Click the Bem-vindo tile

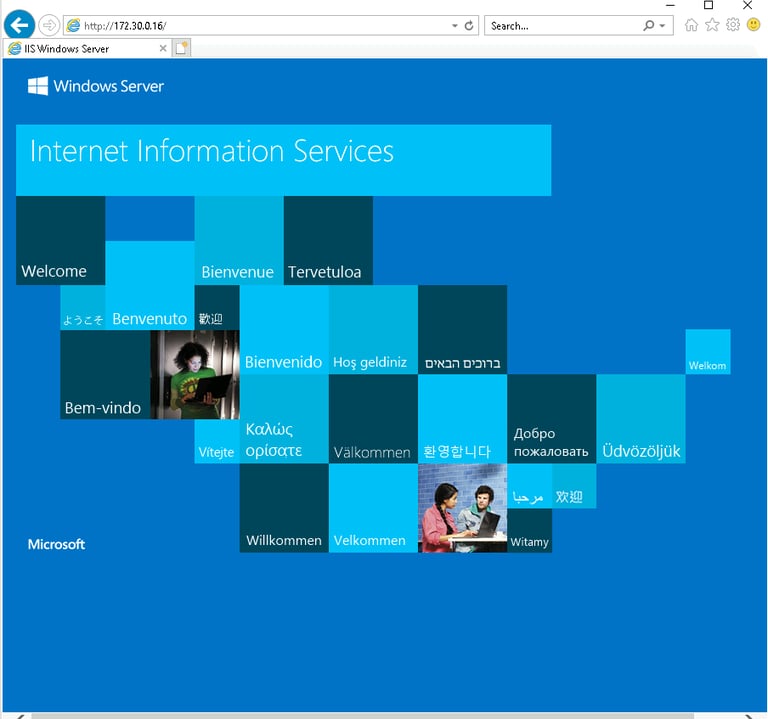[105, 375]
